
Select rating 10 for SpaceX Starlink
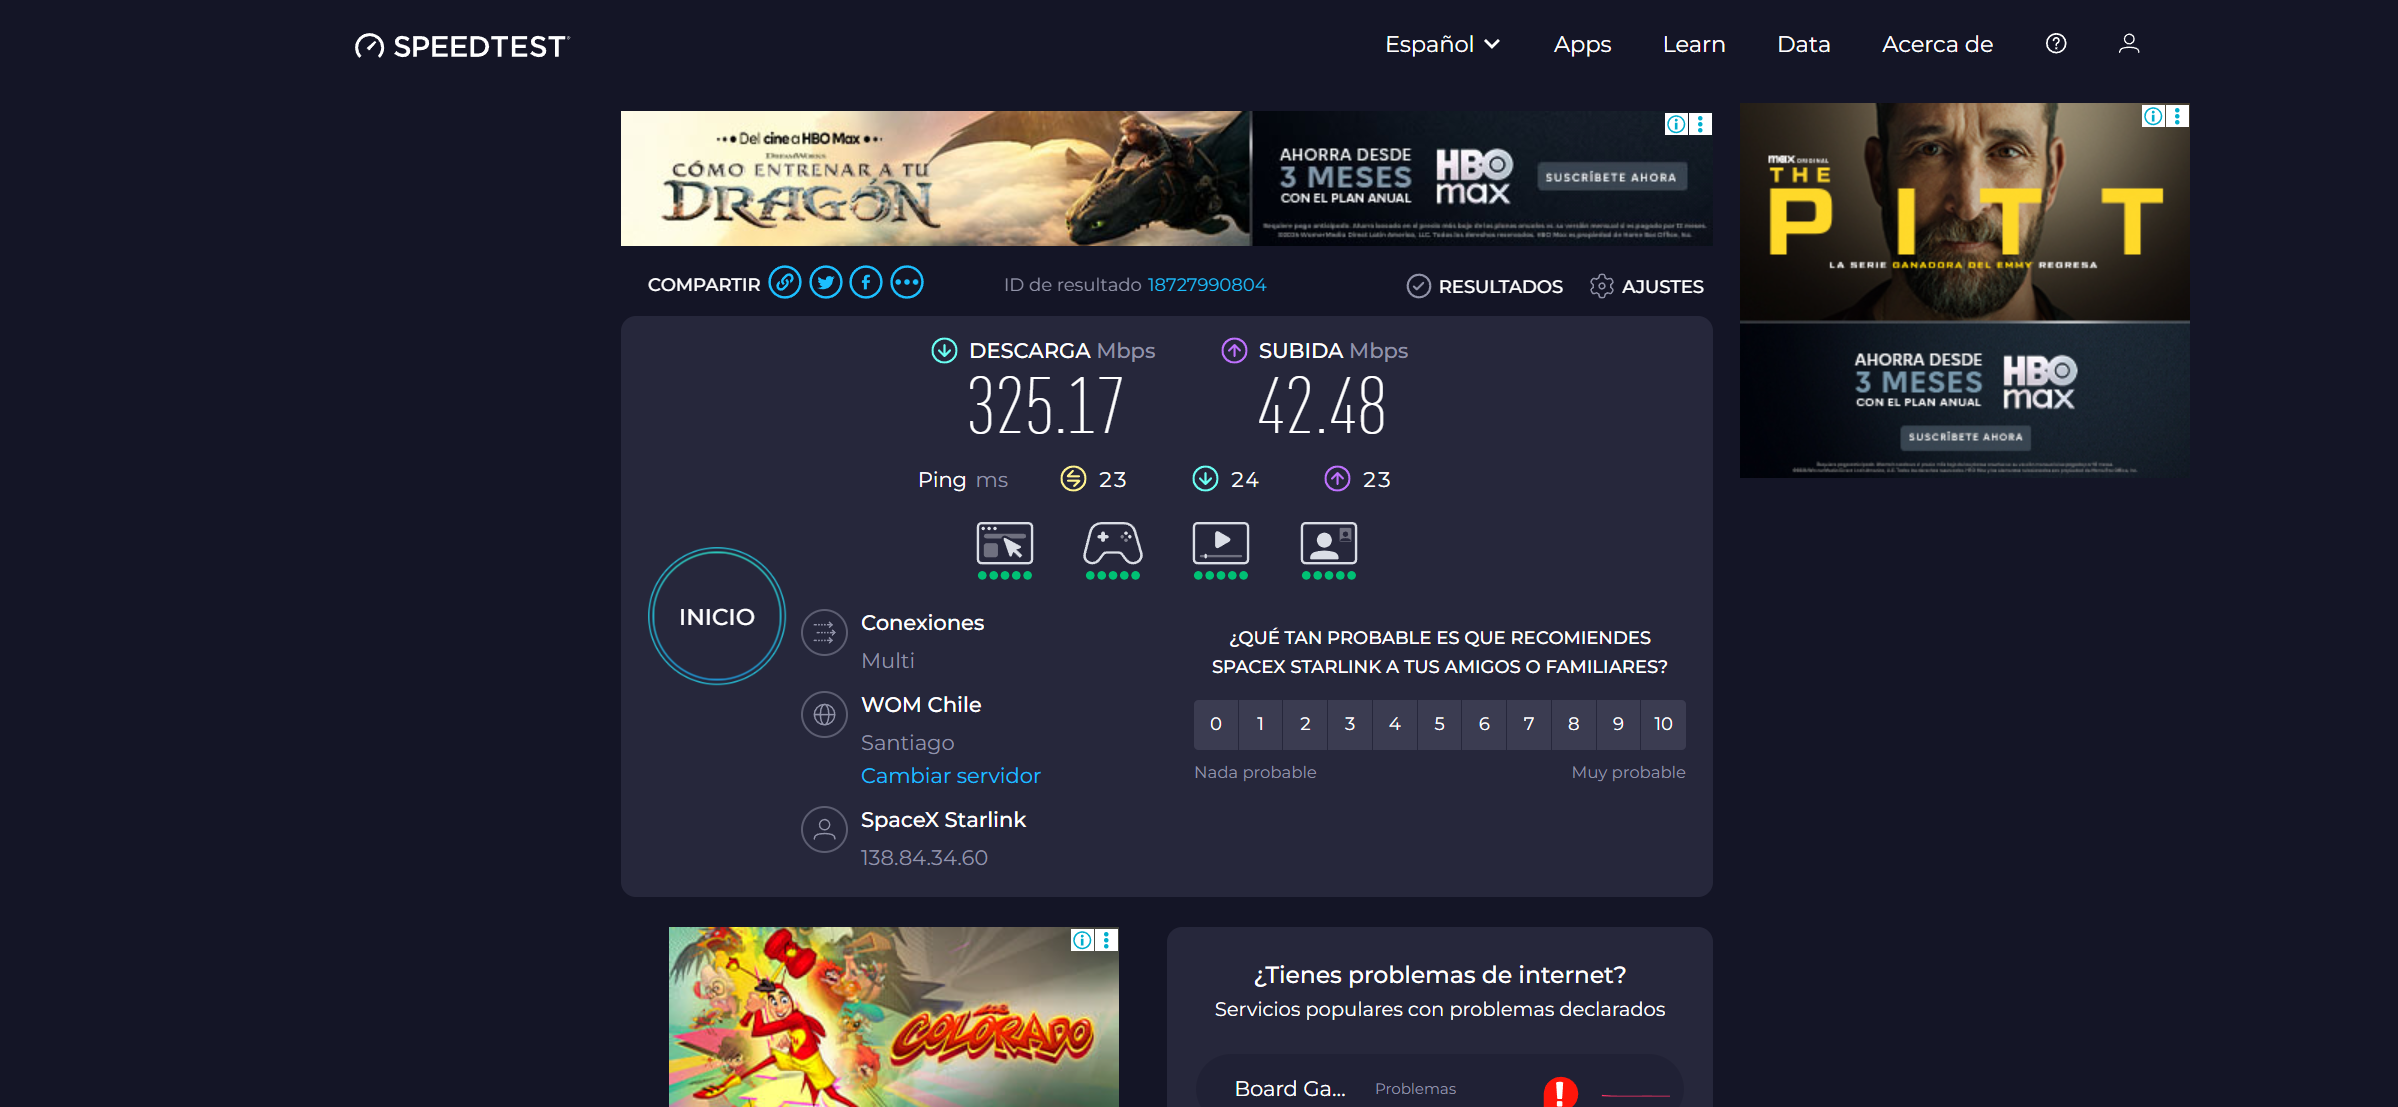click(1662, 724)
